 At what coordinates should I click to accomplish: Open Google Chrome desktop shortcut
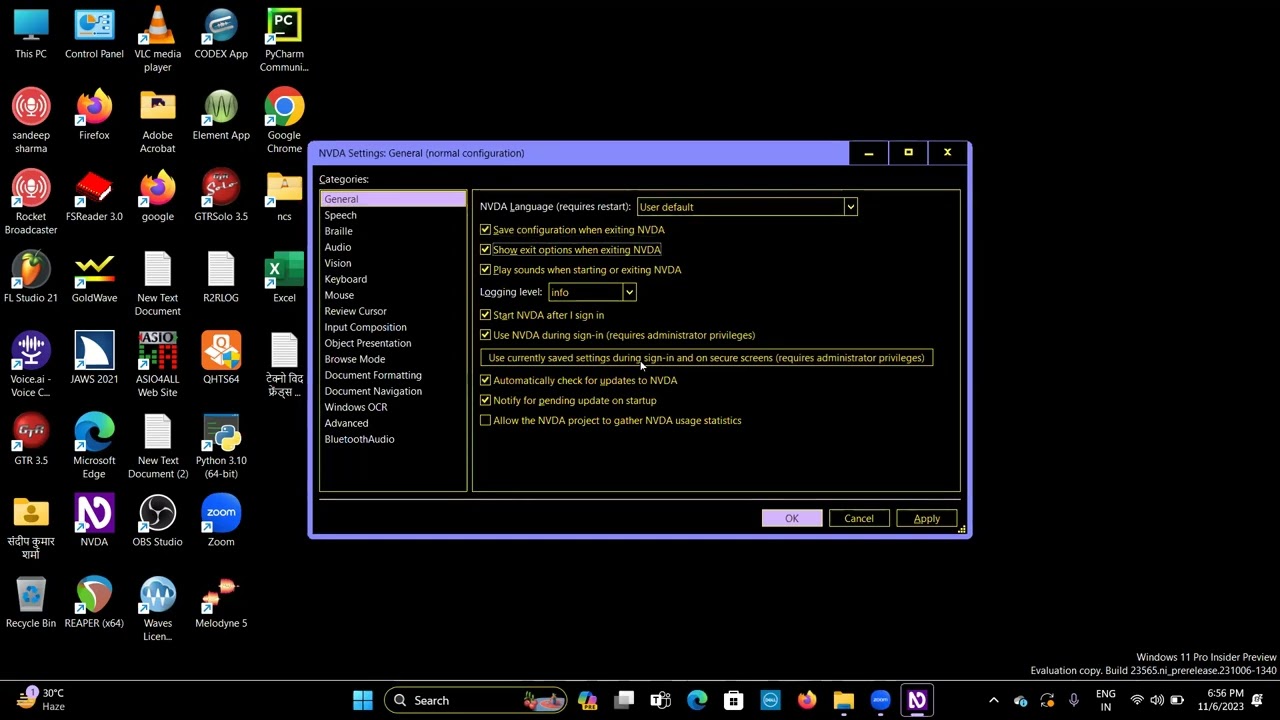coord(284,121)
